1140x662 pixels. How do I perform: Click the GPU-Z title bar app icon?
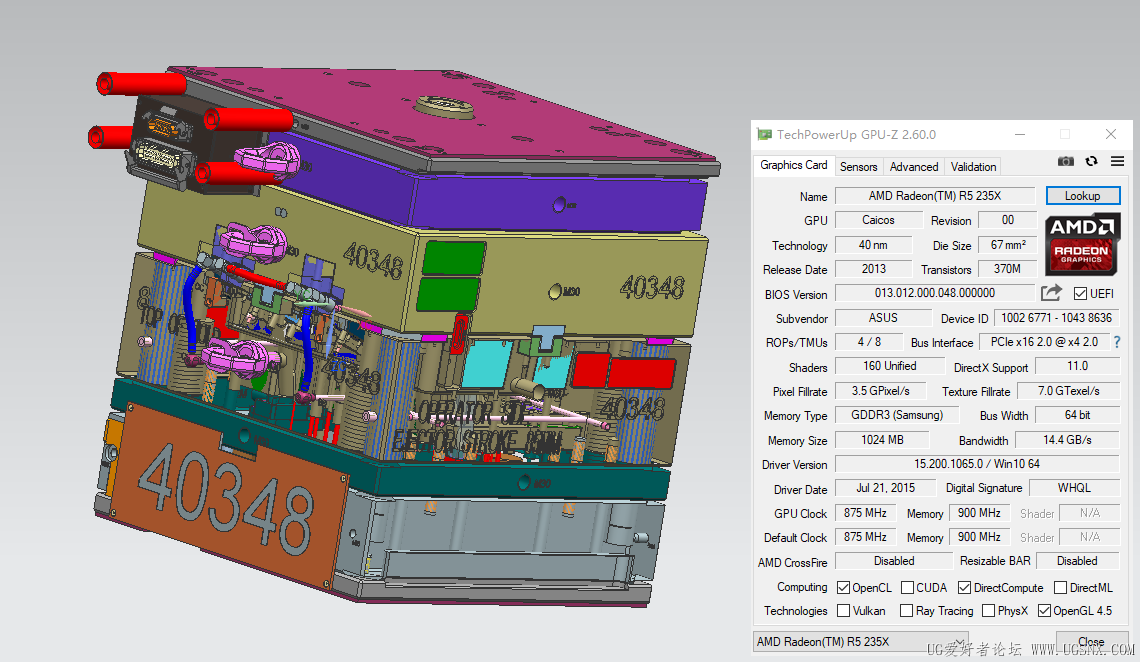[x=764, y=134]
